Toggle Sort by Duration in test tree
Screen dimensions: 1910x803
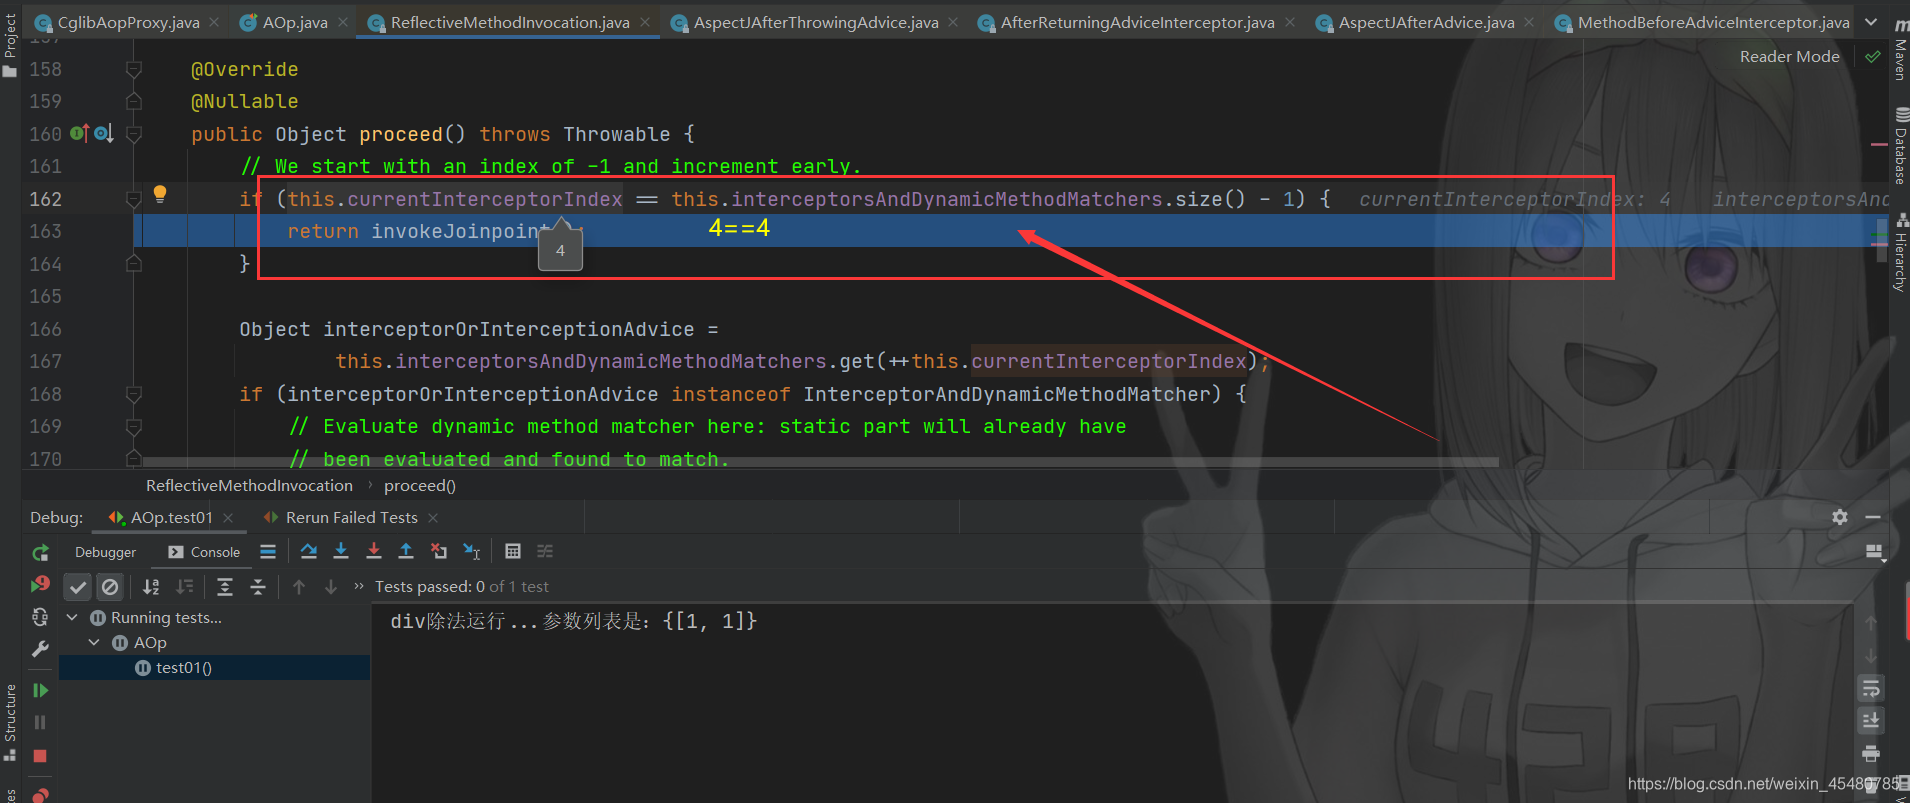(x=184, y=587)
